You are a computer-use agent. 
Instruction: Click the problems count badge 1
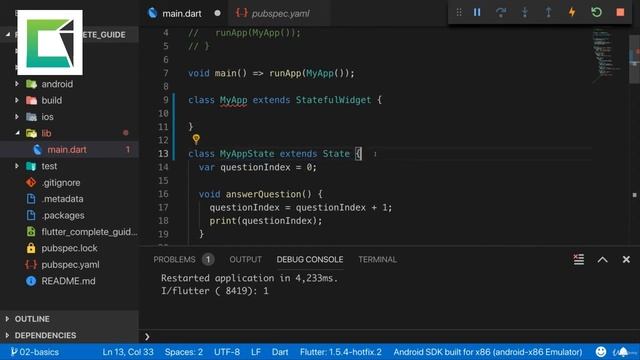[208, 260]
